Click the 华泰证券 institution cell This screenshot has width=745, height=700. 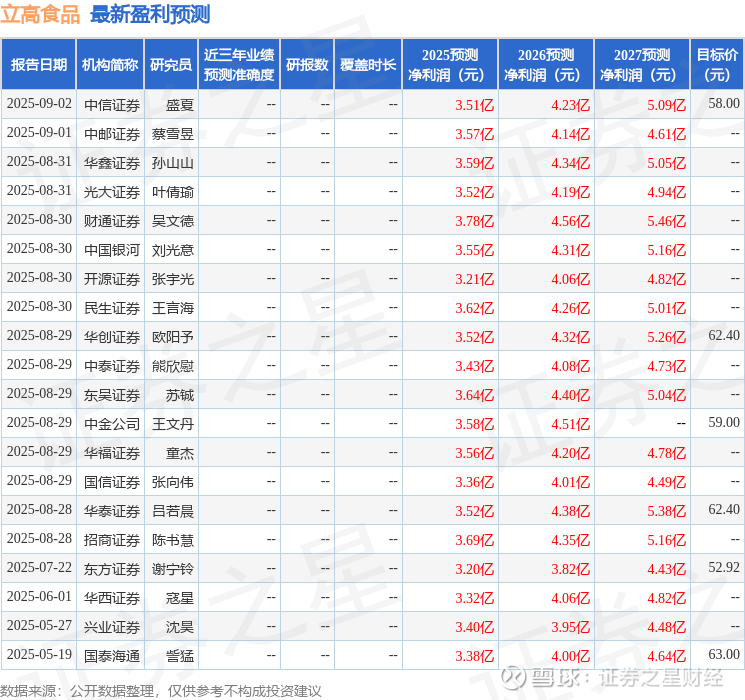coord(112,511)
